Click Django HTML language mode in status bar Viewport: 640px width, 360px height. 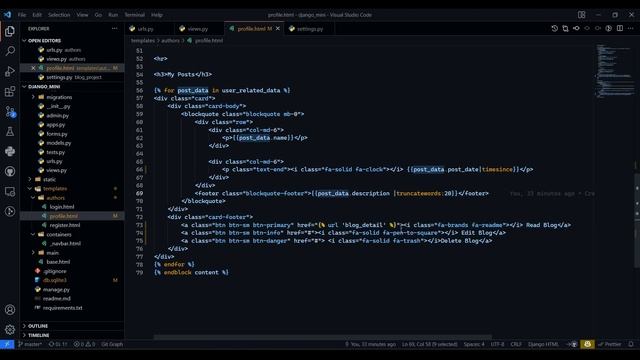[x=543, y=344]
